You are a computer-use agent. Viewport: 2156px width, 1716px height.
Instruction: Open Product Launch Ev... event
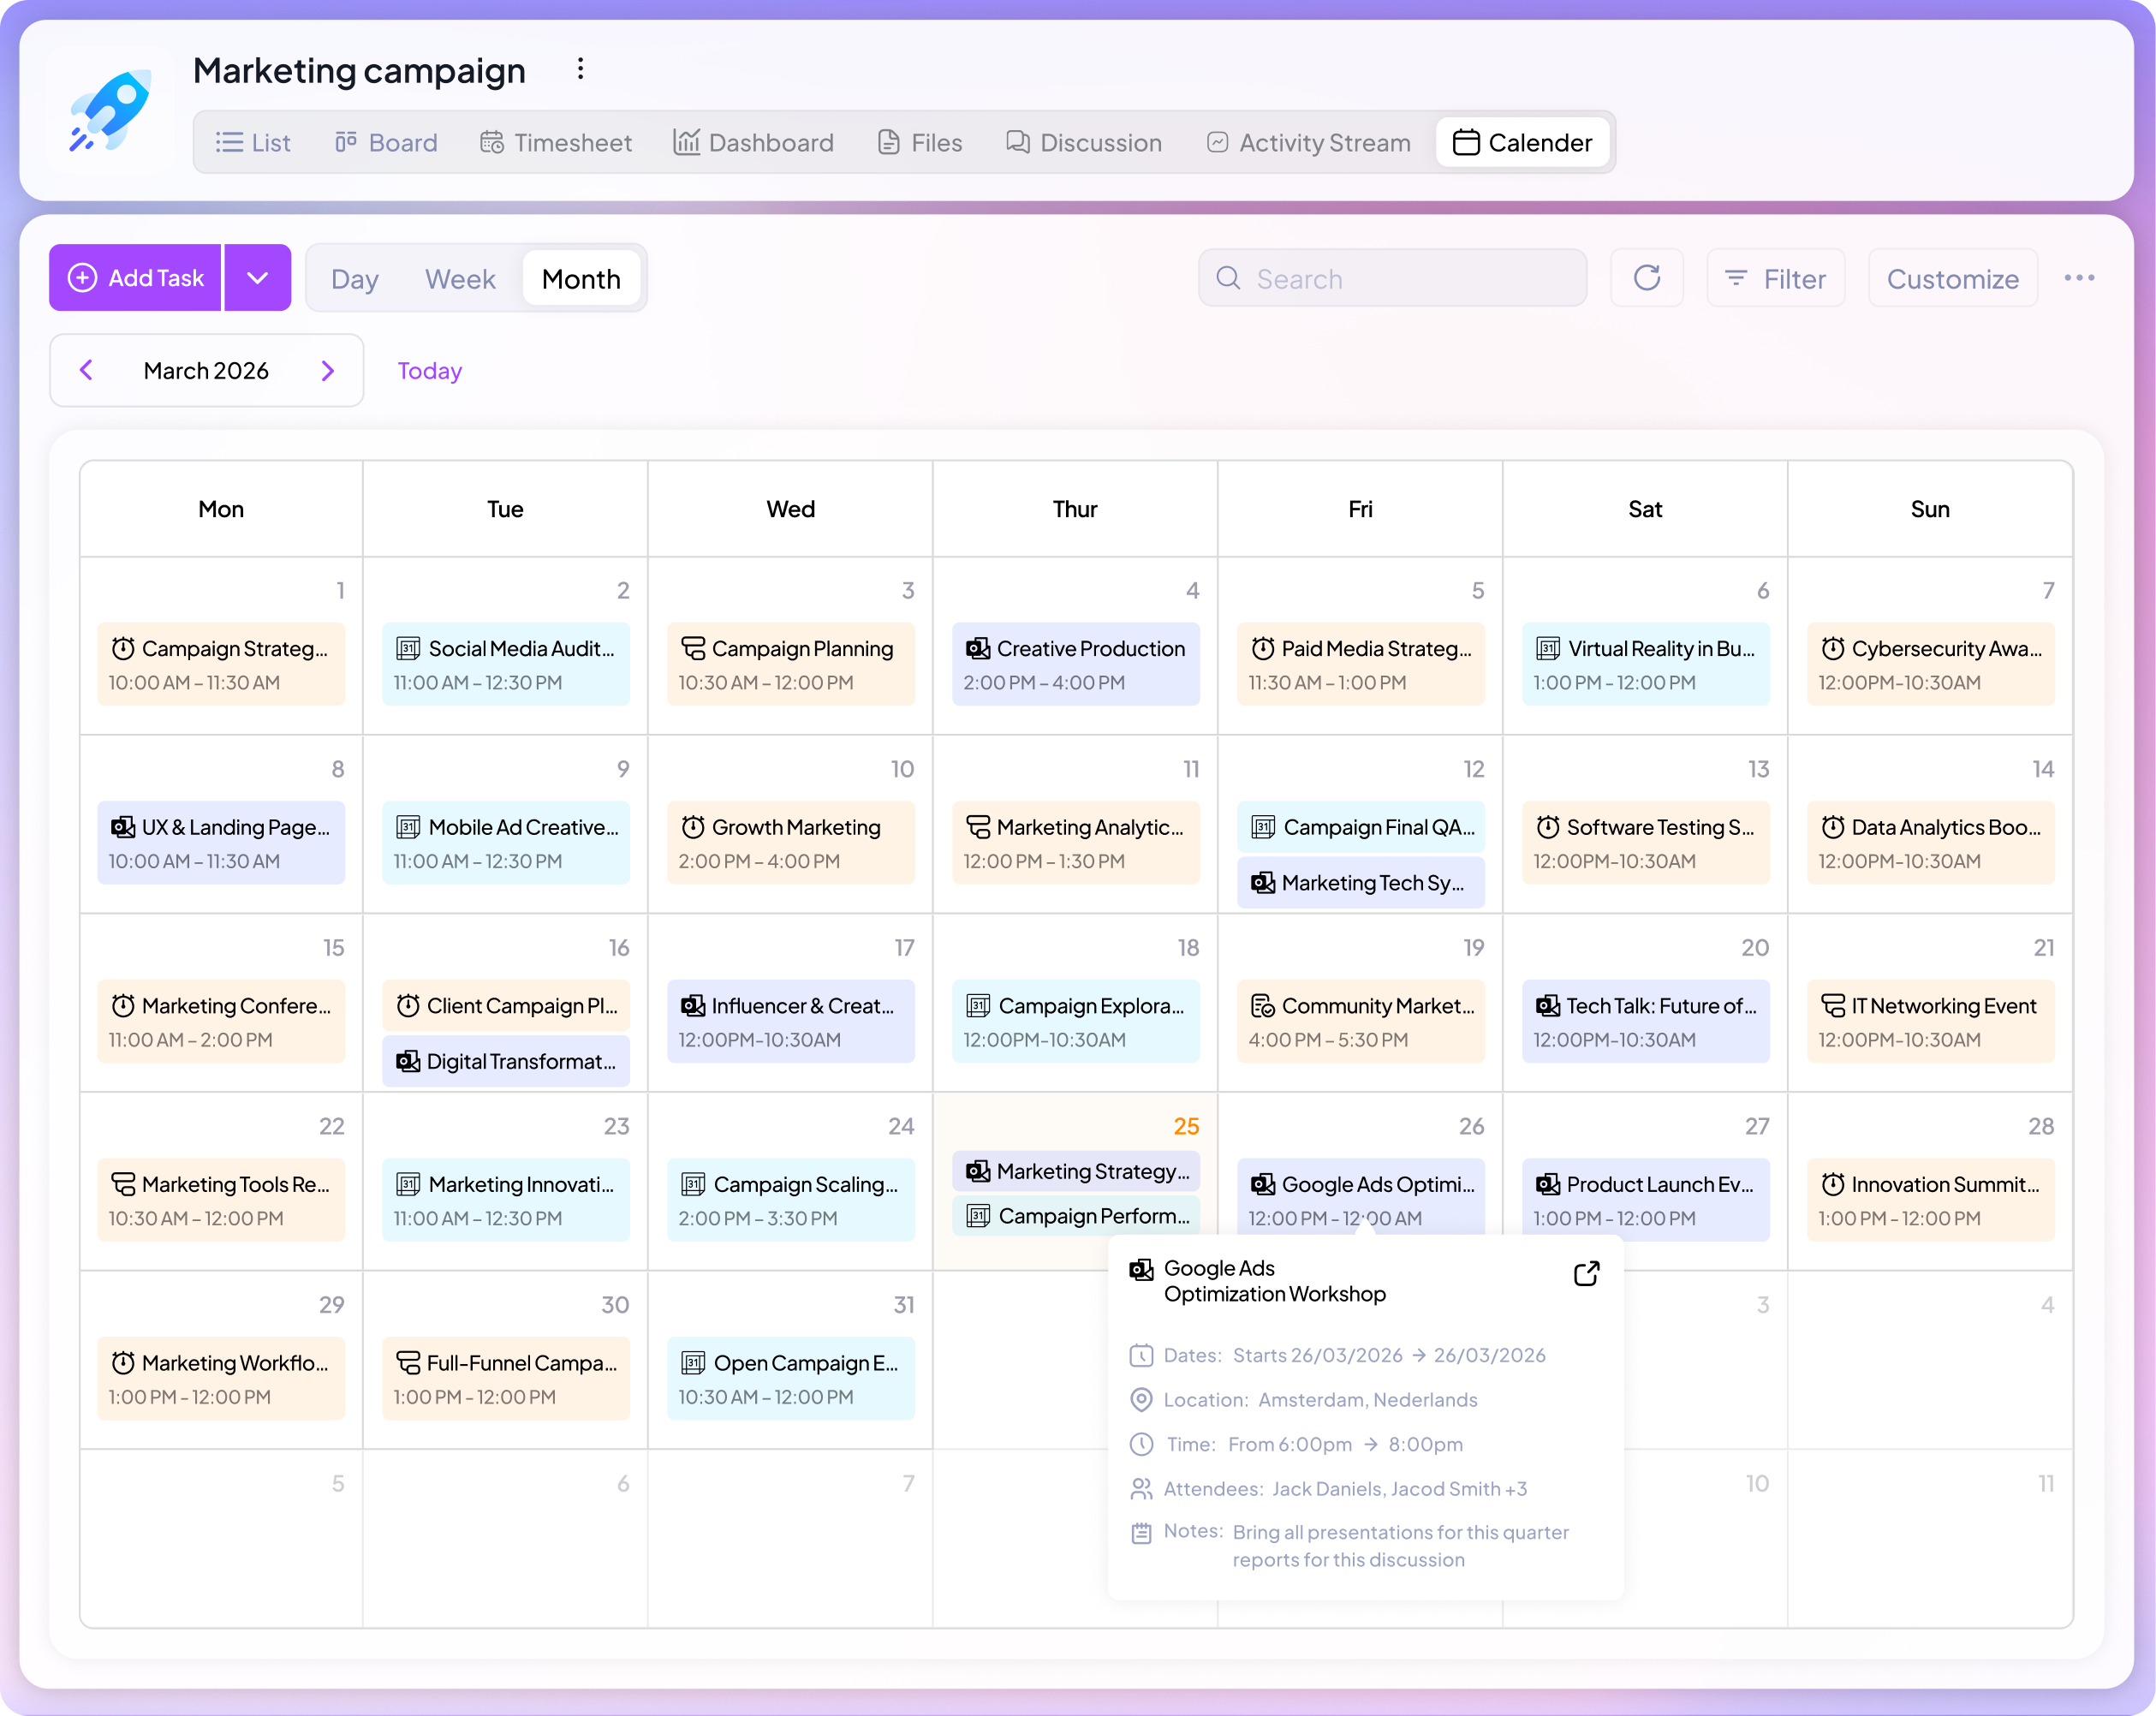(x=1646, y=1200)
